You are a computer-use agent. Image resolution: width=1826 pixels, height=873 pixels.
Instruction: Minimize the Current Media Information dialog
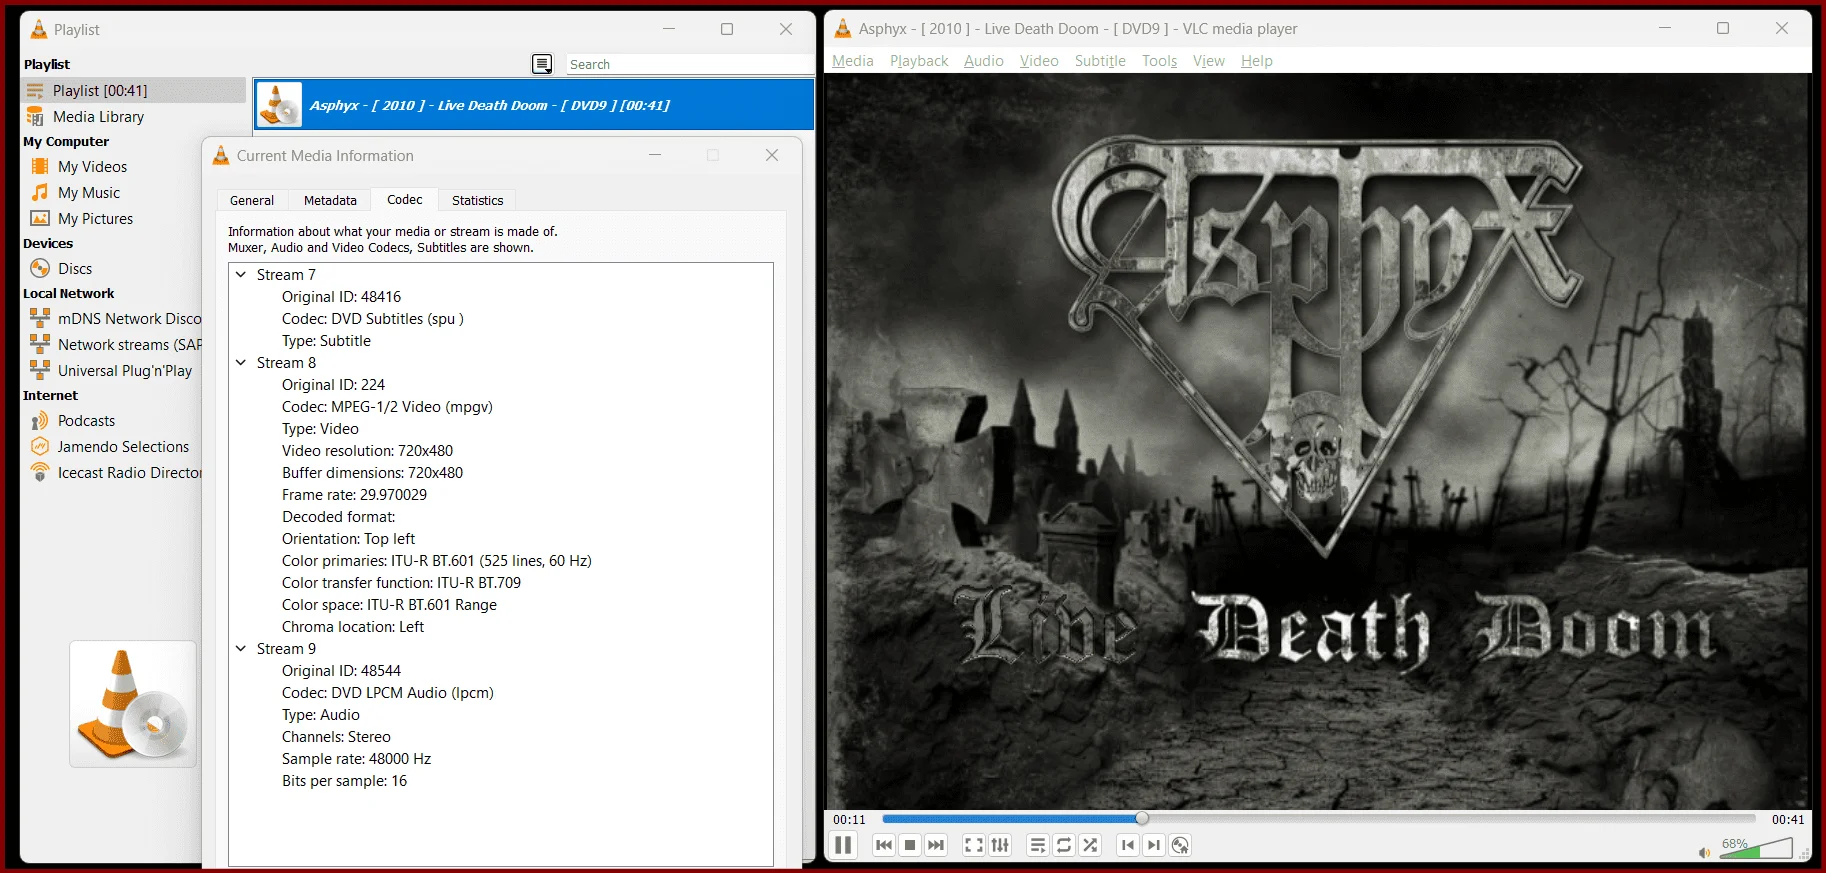pyautogui.click(x=655, y=155)
